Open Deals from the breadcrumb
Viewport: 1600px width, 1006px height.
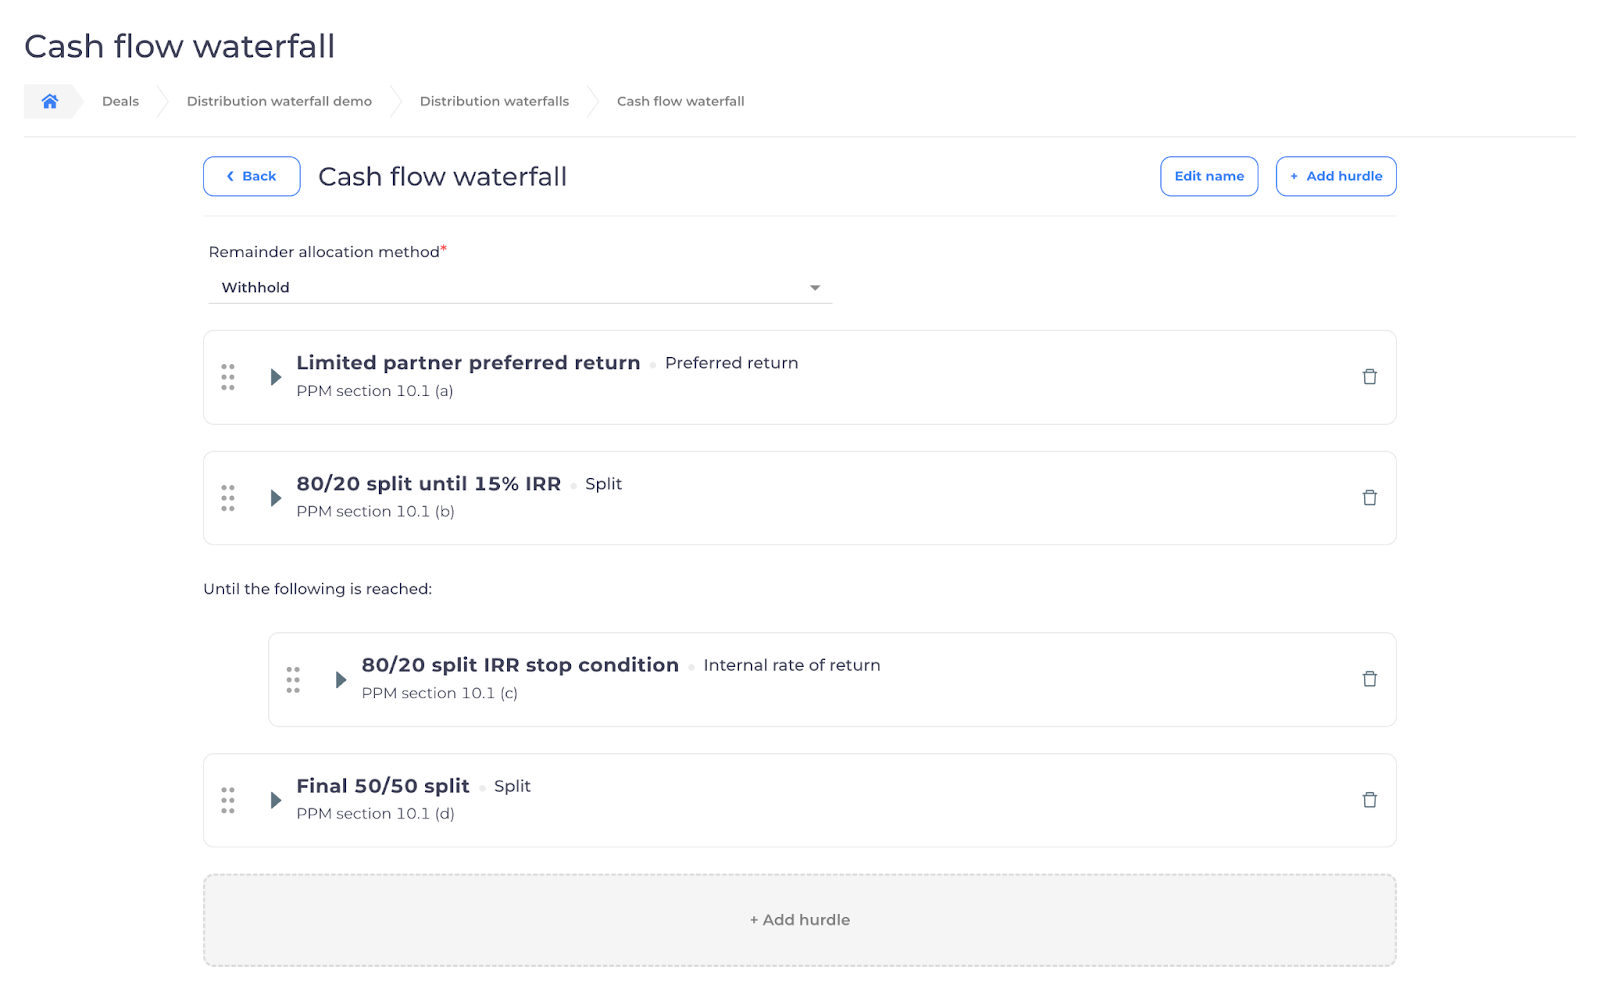(x=120, y=101)
